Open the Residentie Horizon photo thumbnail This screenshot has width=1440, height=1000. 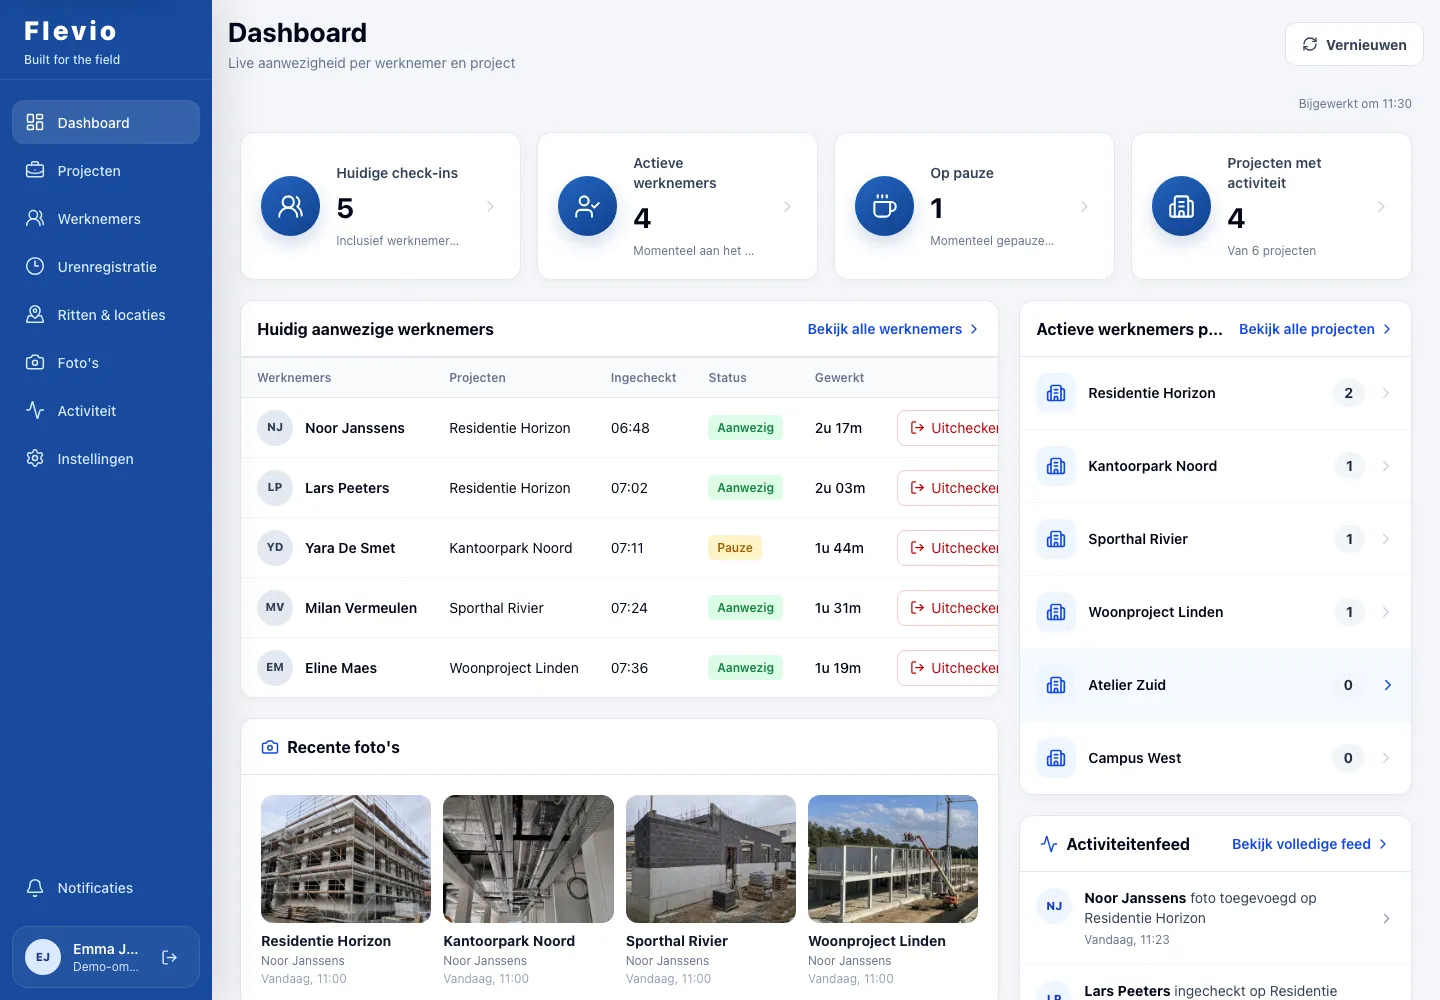[x=346, y=859]
